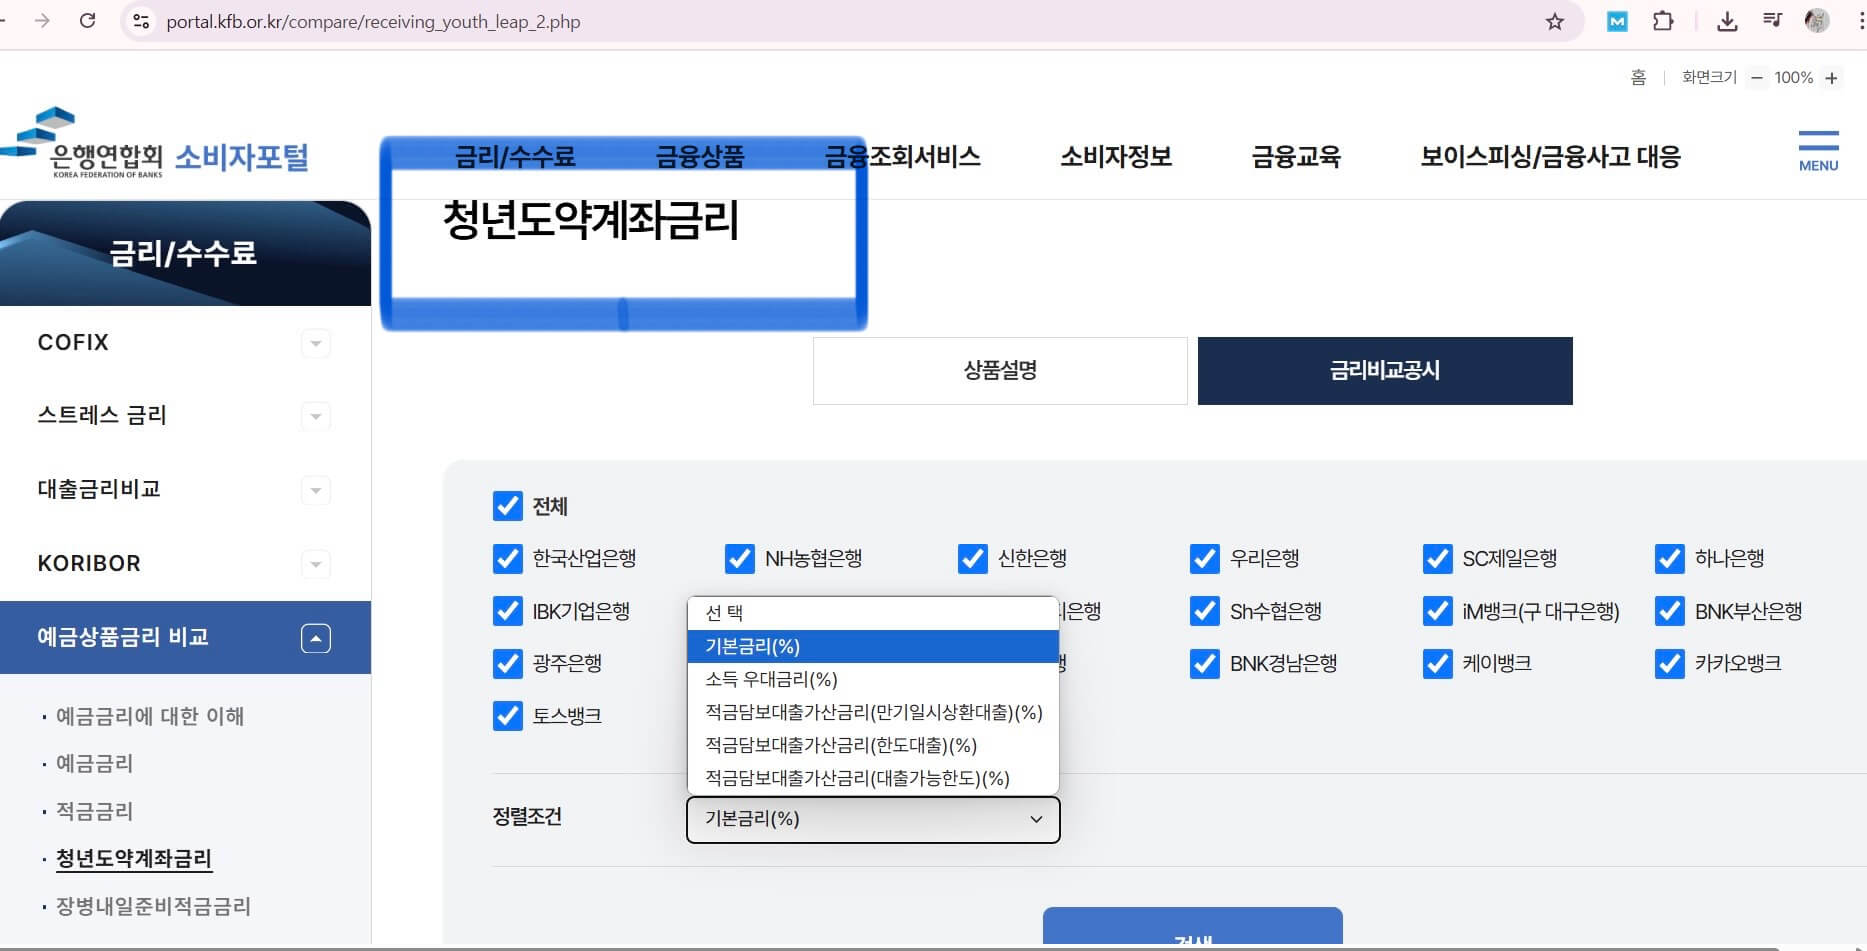Uncheck the 전체 select-all checkbox
The width and height of the screenshot is (1867, 951).
click(508, 507)
